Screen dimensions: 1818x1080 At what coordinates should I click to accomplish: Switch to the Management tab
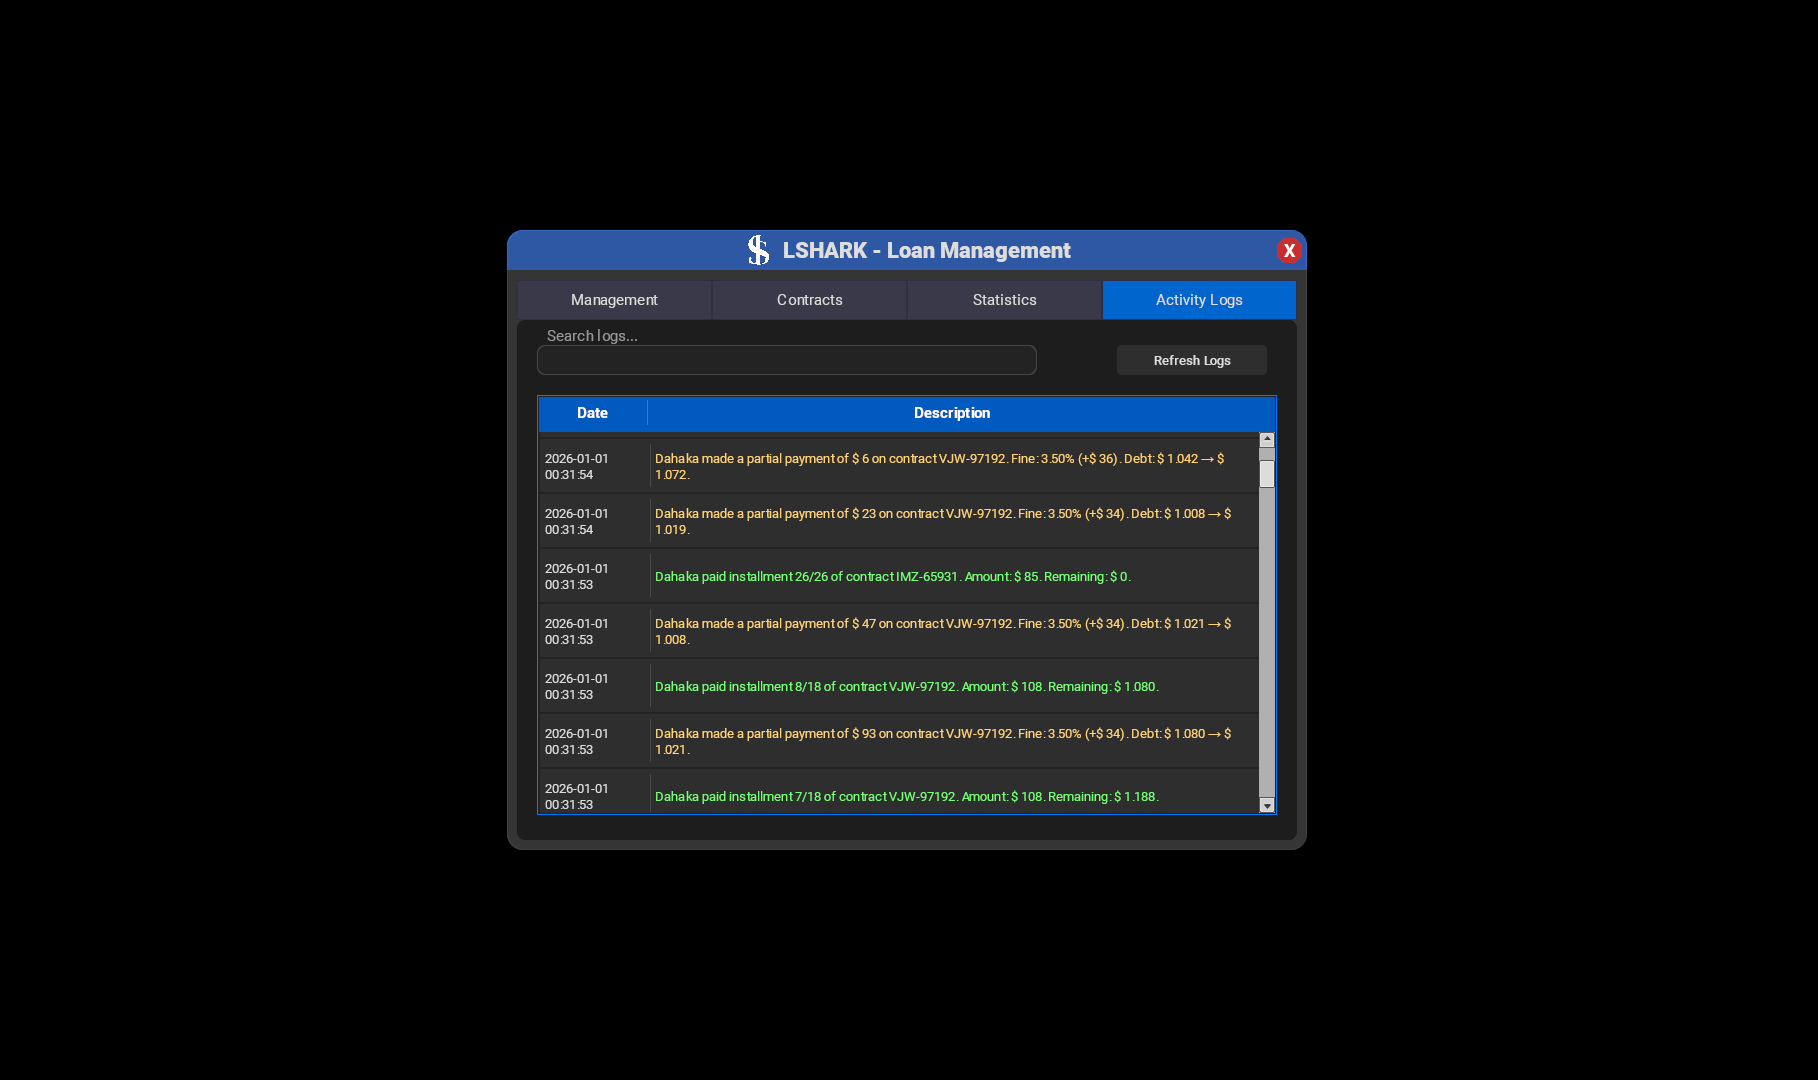click(x=614, y=300)
